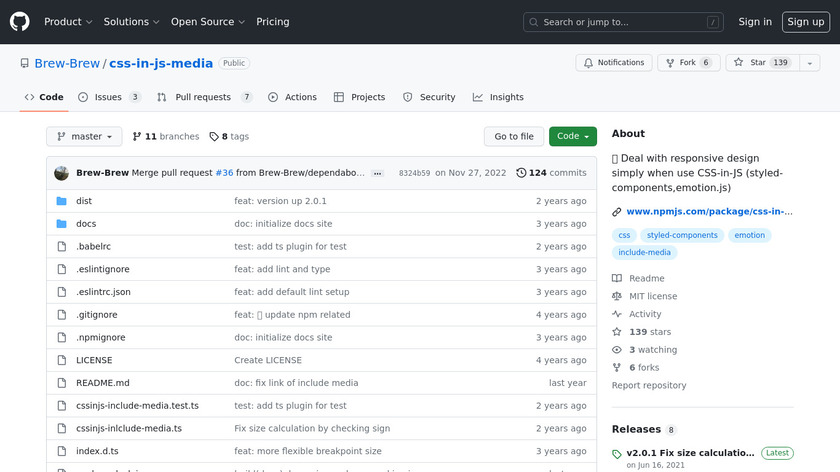840x472 pixels.
Task: Click the tags icon with 8 tags
Action: click(x=214, y=137)
